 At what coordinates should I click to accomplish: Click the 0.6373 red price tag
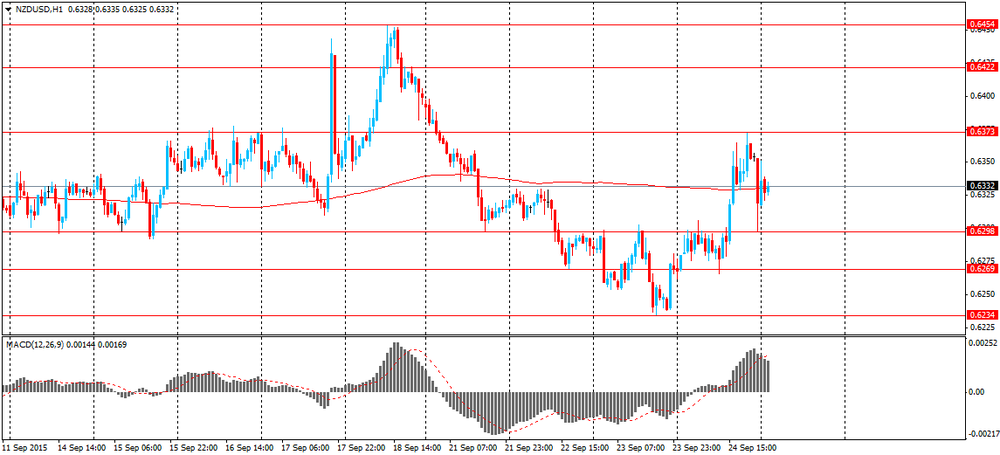(979, 131)
